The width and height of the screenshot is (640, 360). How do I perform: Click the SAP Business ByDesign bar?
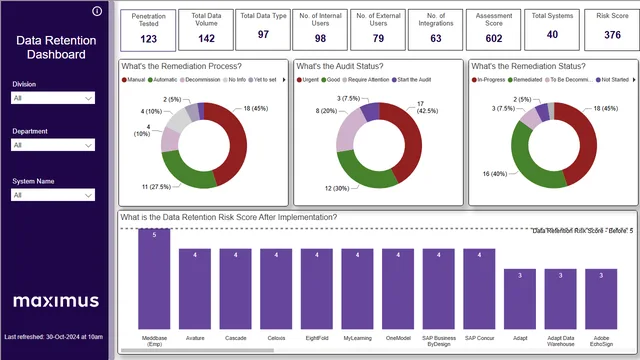click(438, 289)
